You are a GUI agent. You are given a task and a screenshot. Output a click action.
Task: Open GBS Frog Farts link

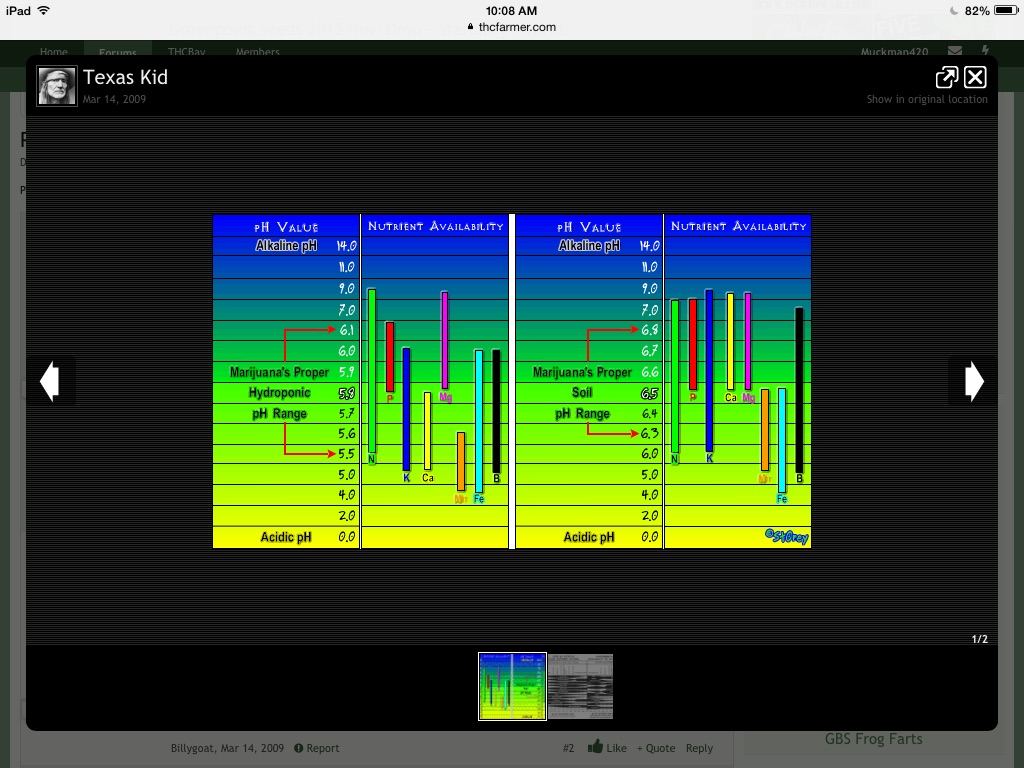pyautogui.click(x=873, y=739)
